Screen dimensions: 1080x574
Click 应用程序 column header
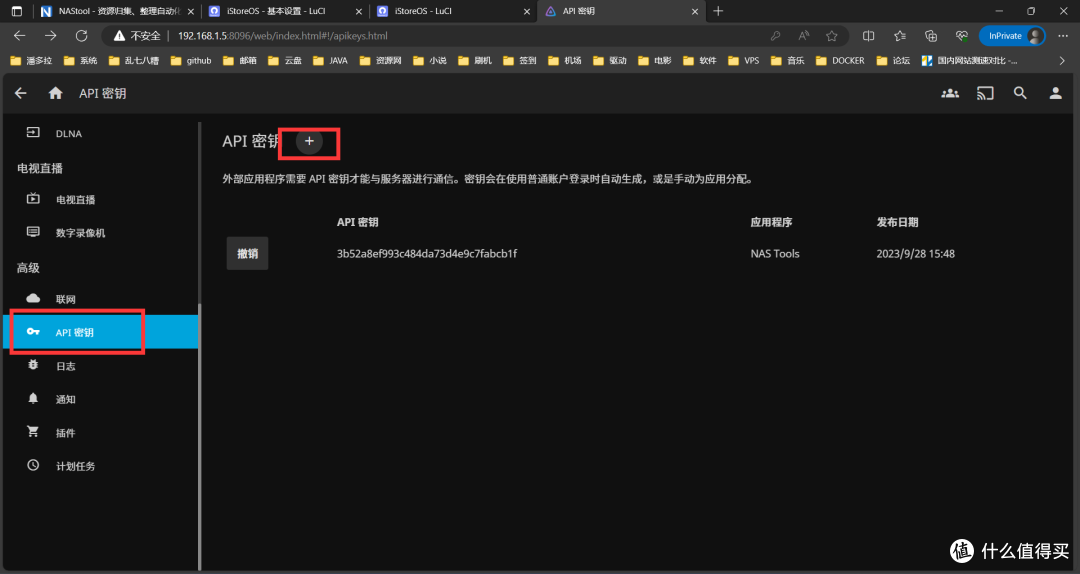click(771, 222)
